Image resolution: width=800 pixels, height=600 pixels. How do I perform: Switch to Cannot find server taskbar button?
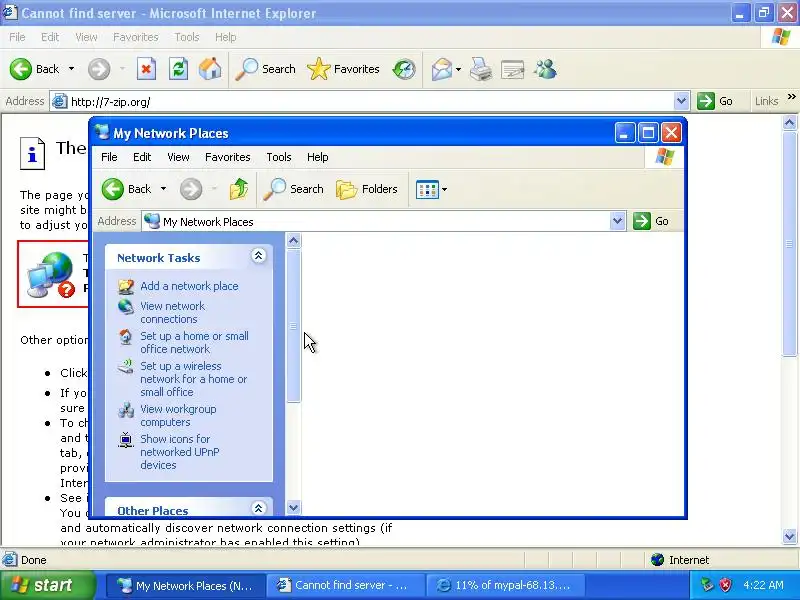pos(346,586)
